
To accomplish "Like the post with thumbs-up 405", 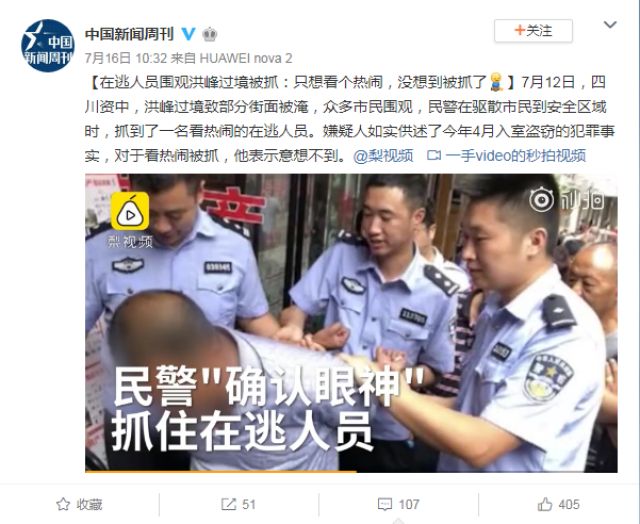I will click(x=545, y=504).
